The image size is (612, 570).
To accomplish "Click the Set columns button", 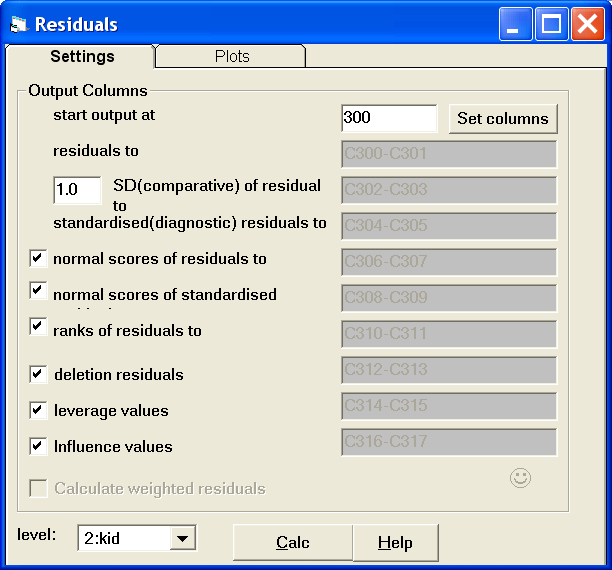I will pos(503,119).
